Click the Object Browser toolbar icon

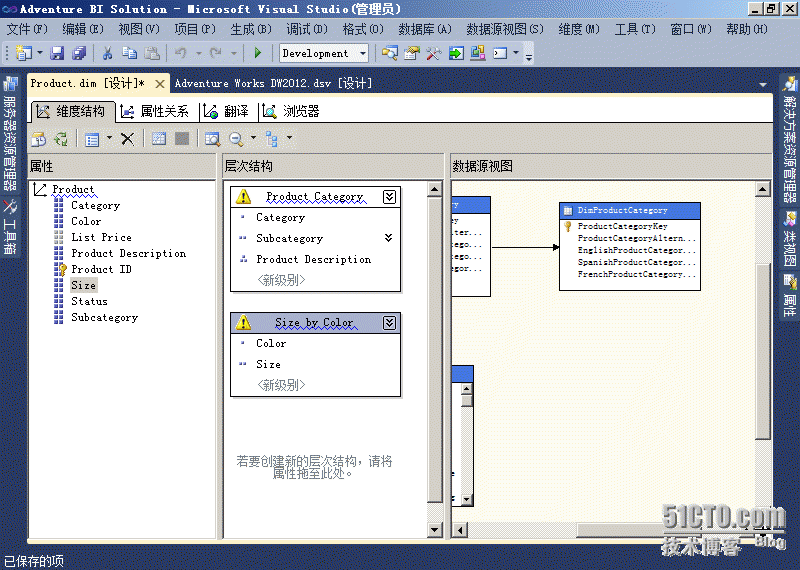pos(478,53)
